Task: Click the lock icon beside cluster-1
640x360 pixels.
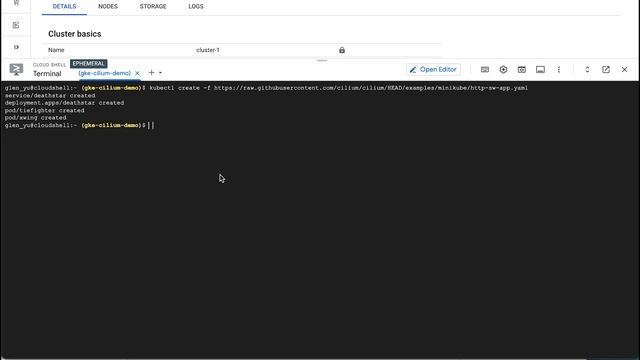Action: 342,50
